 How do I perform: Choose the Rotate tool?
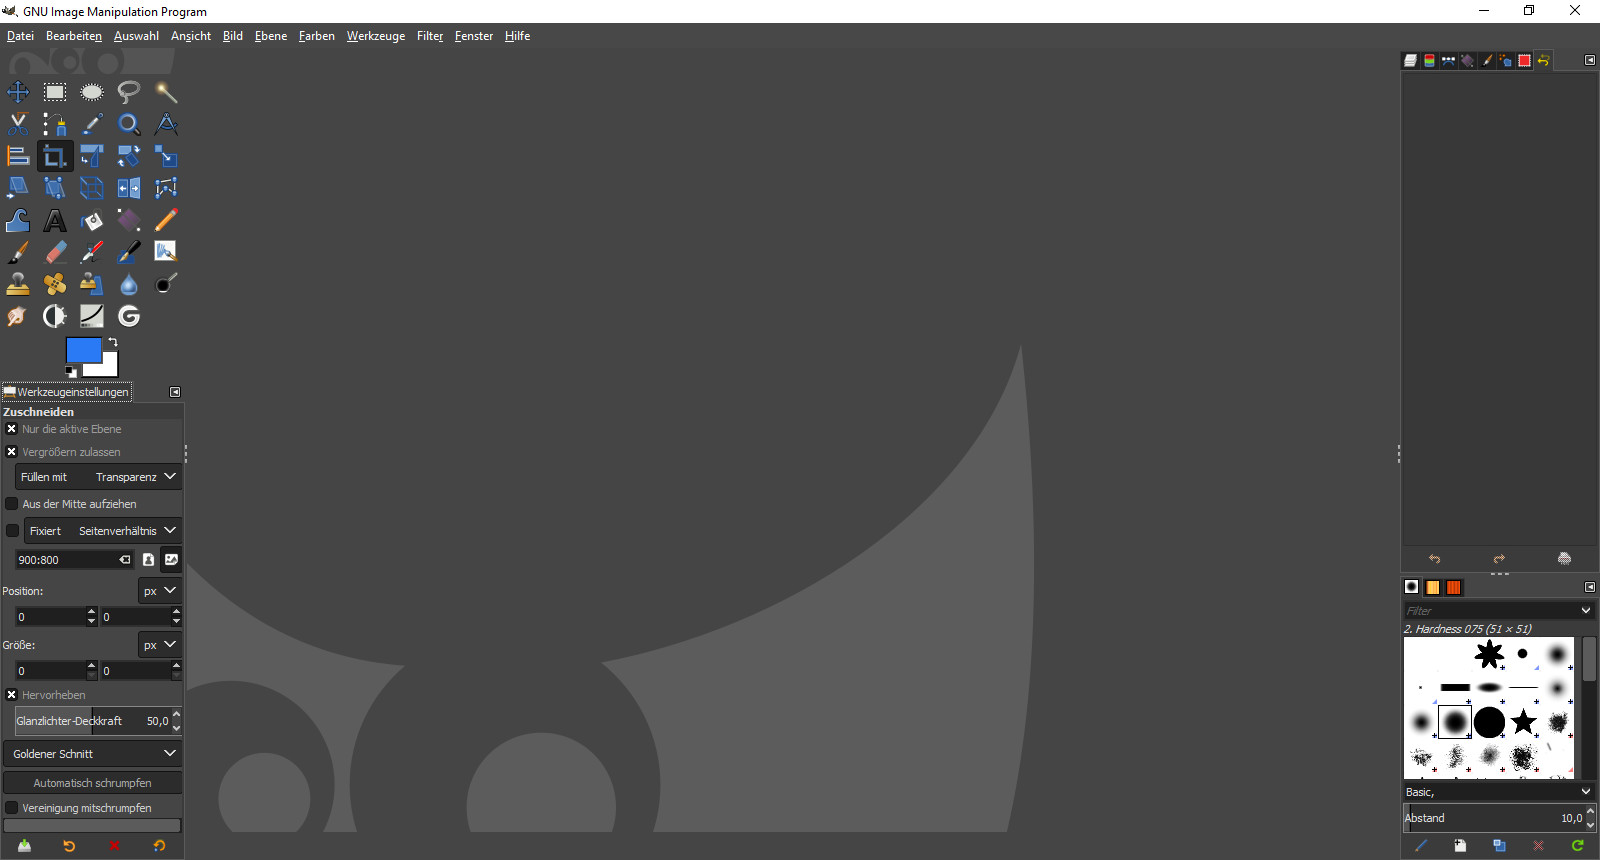(x=129, y=156)
